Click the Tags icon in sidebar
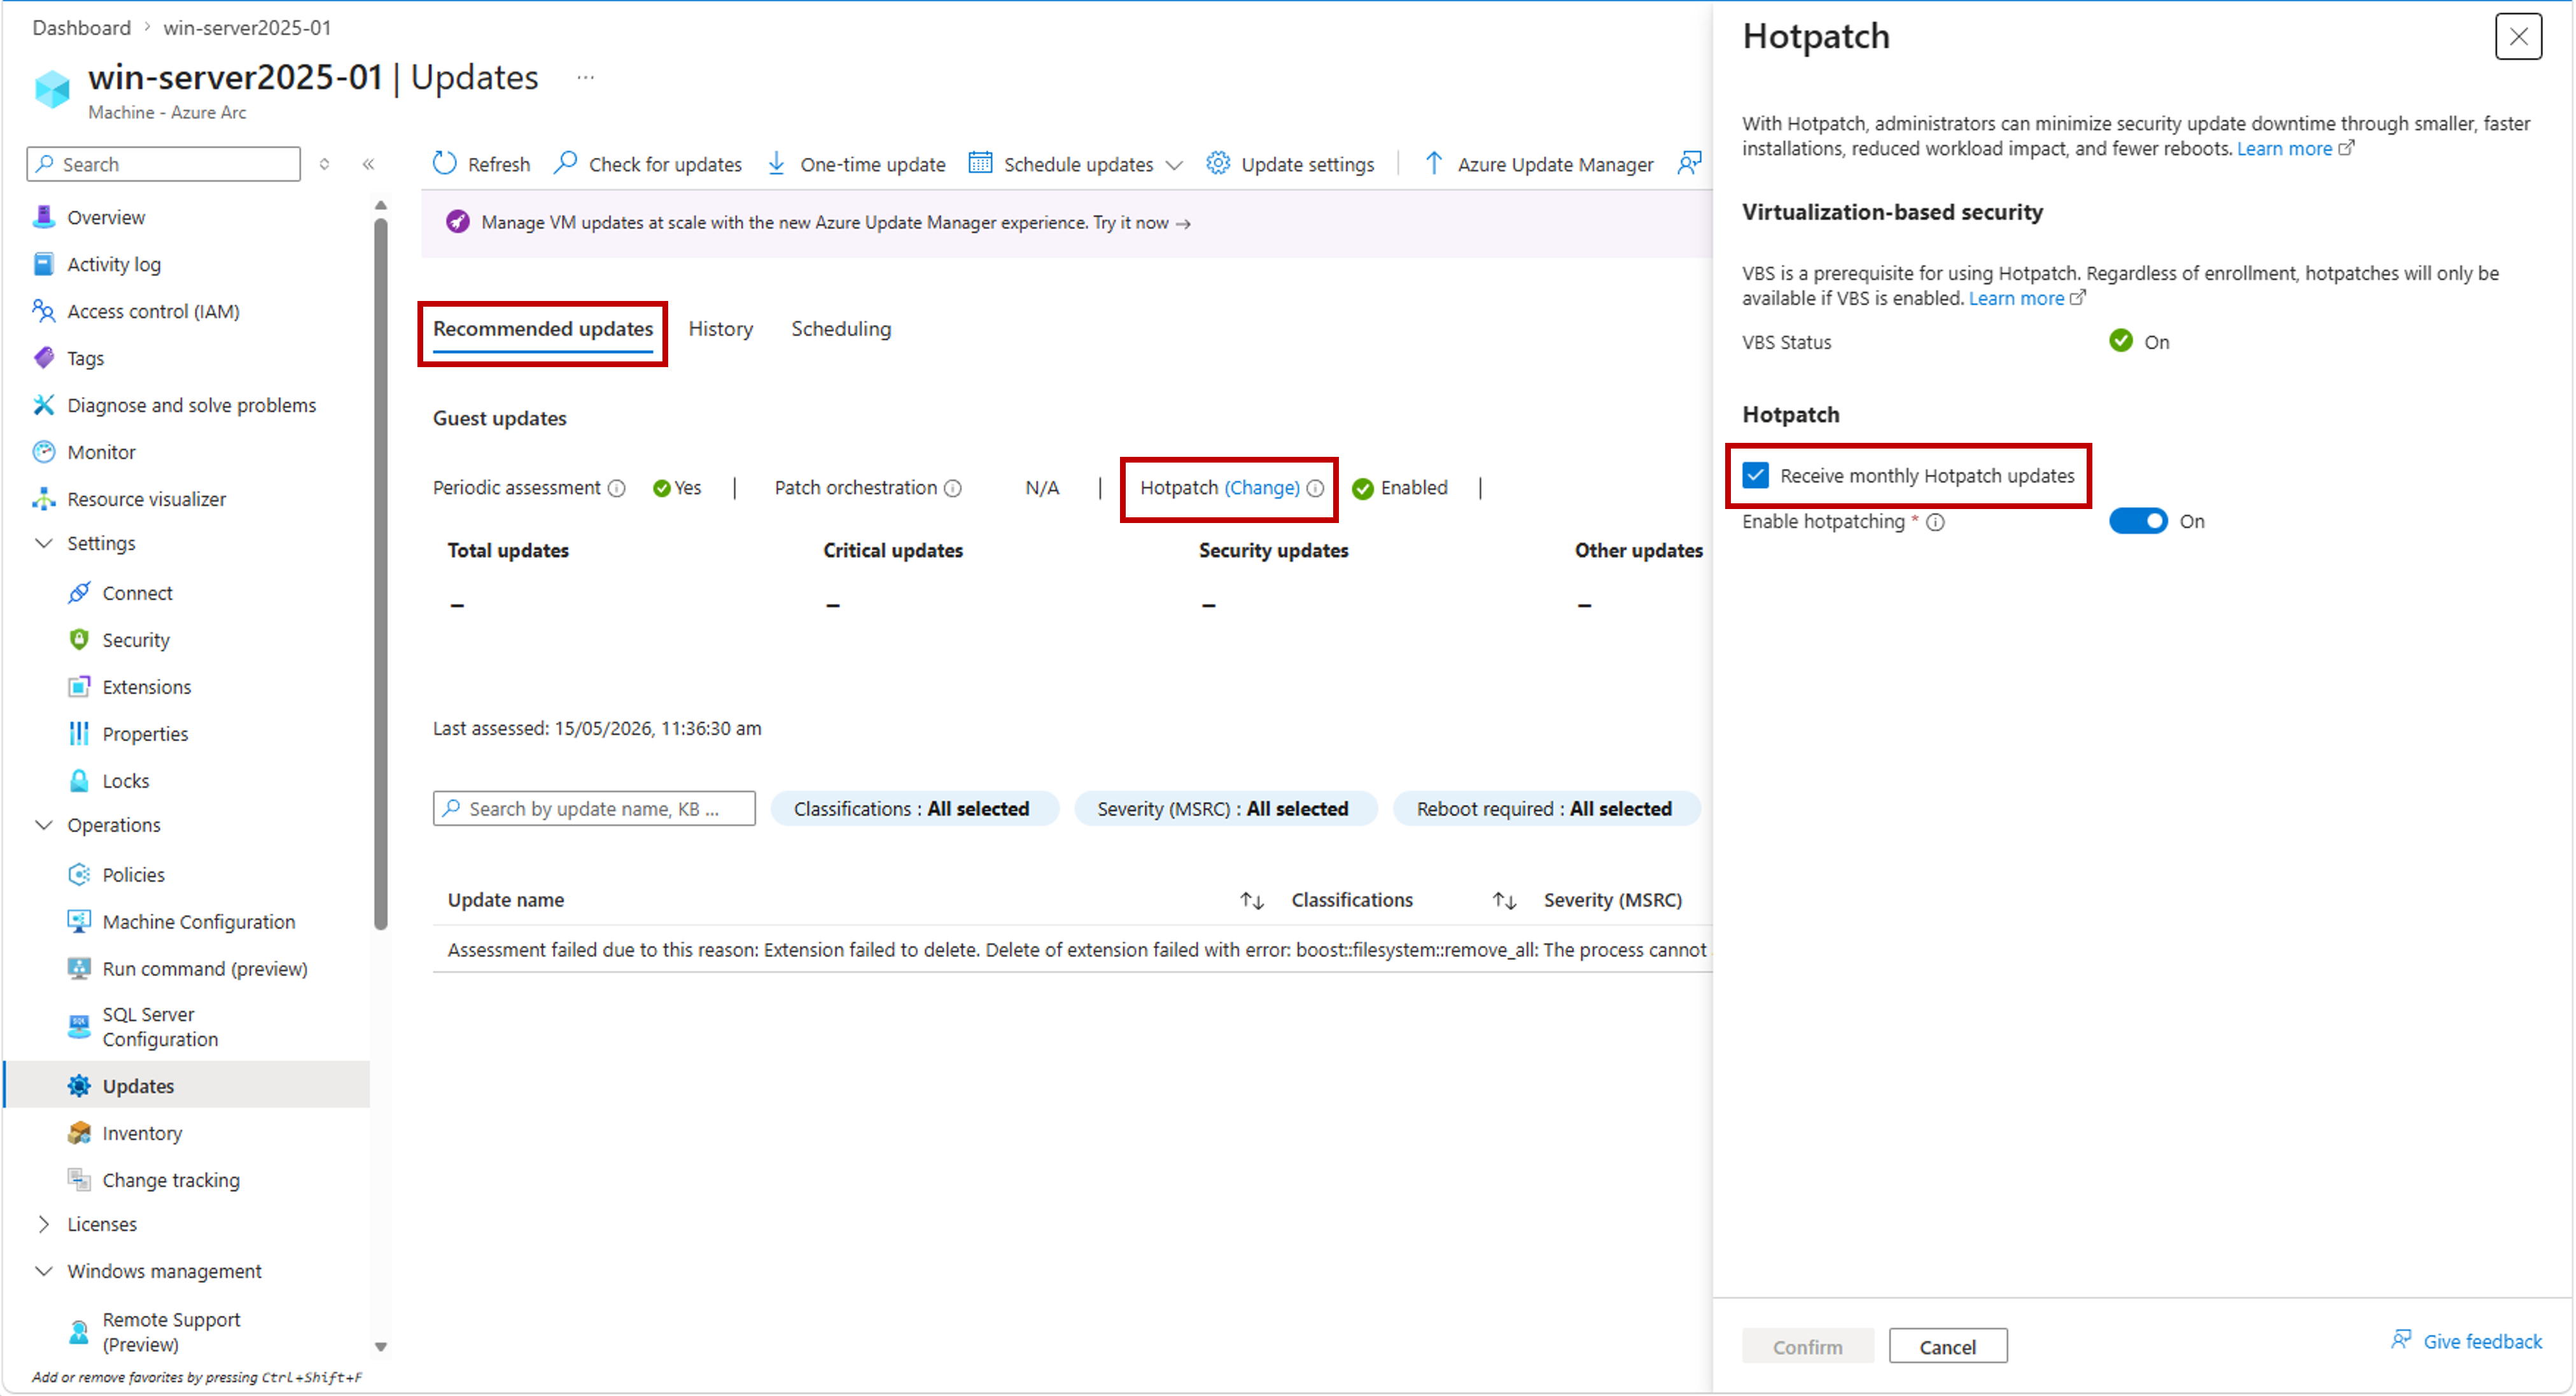Viewport: 2576px width, 1396px height. pyautogui.click(x=43, y=358)
